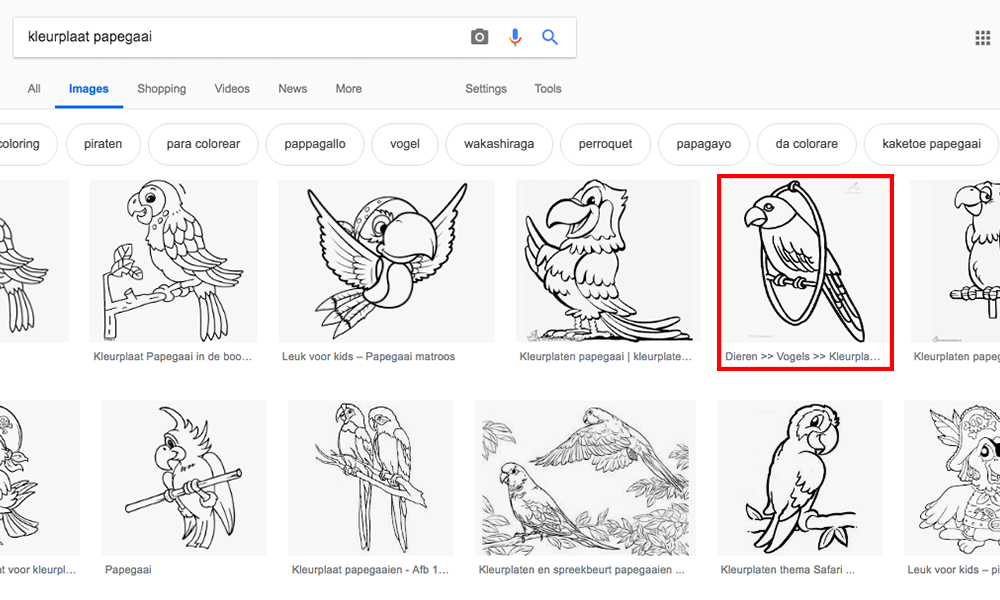Open the flying pirate parrot matroos image
Screen dimensions: 1000x600
click(386, 262)
